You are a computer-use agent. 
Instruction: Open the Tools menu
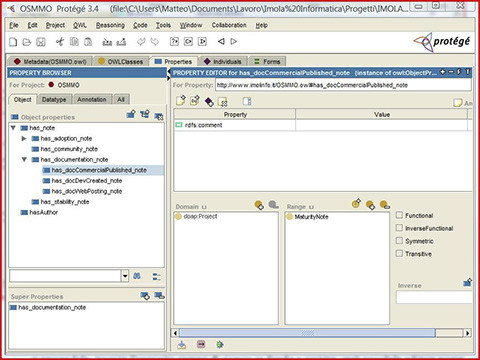(163, 25)
